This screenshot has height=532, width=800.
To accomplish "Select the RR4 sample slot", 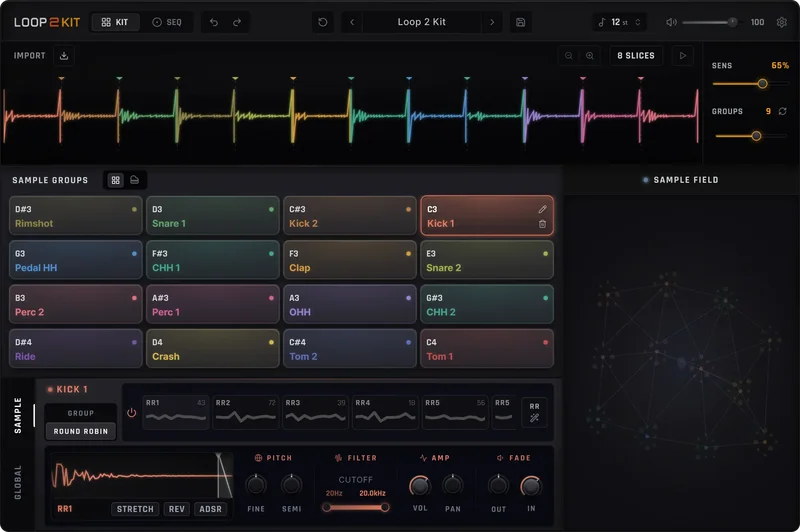I will click(x=385, y=412).
